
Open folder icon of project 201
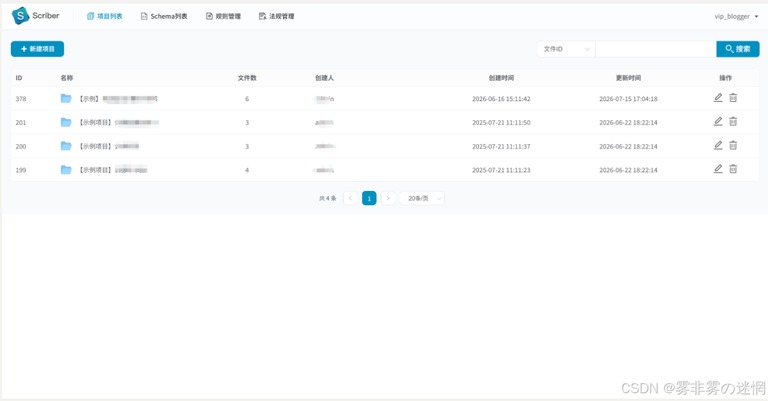pyautogui.click(x=66, y=122)
